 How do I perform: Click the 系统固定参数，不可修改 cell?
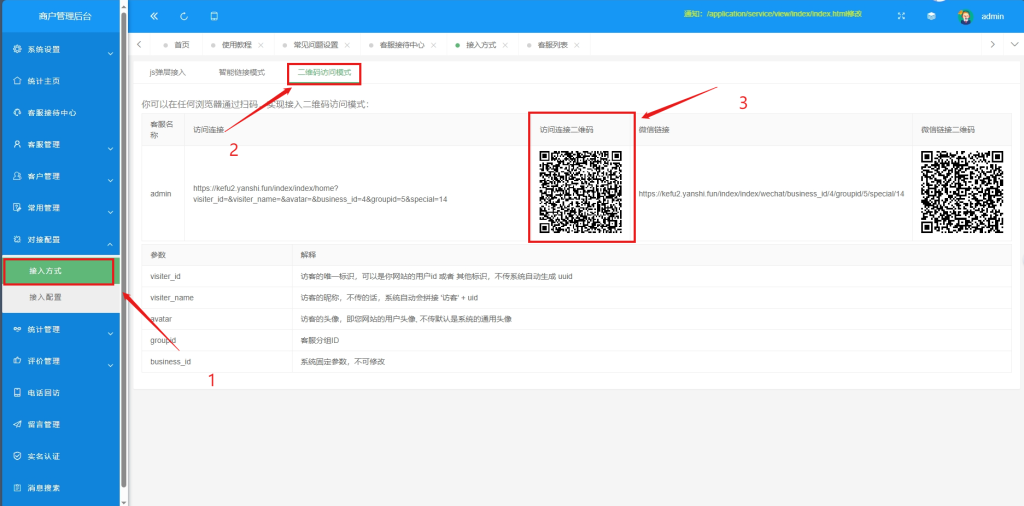click(652, 362)
